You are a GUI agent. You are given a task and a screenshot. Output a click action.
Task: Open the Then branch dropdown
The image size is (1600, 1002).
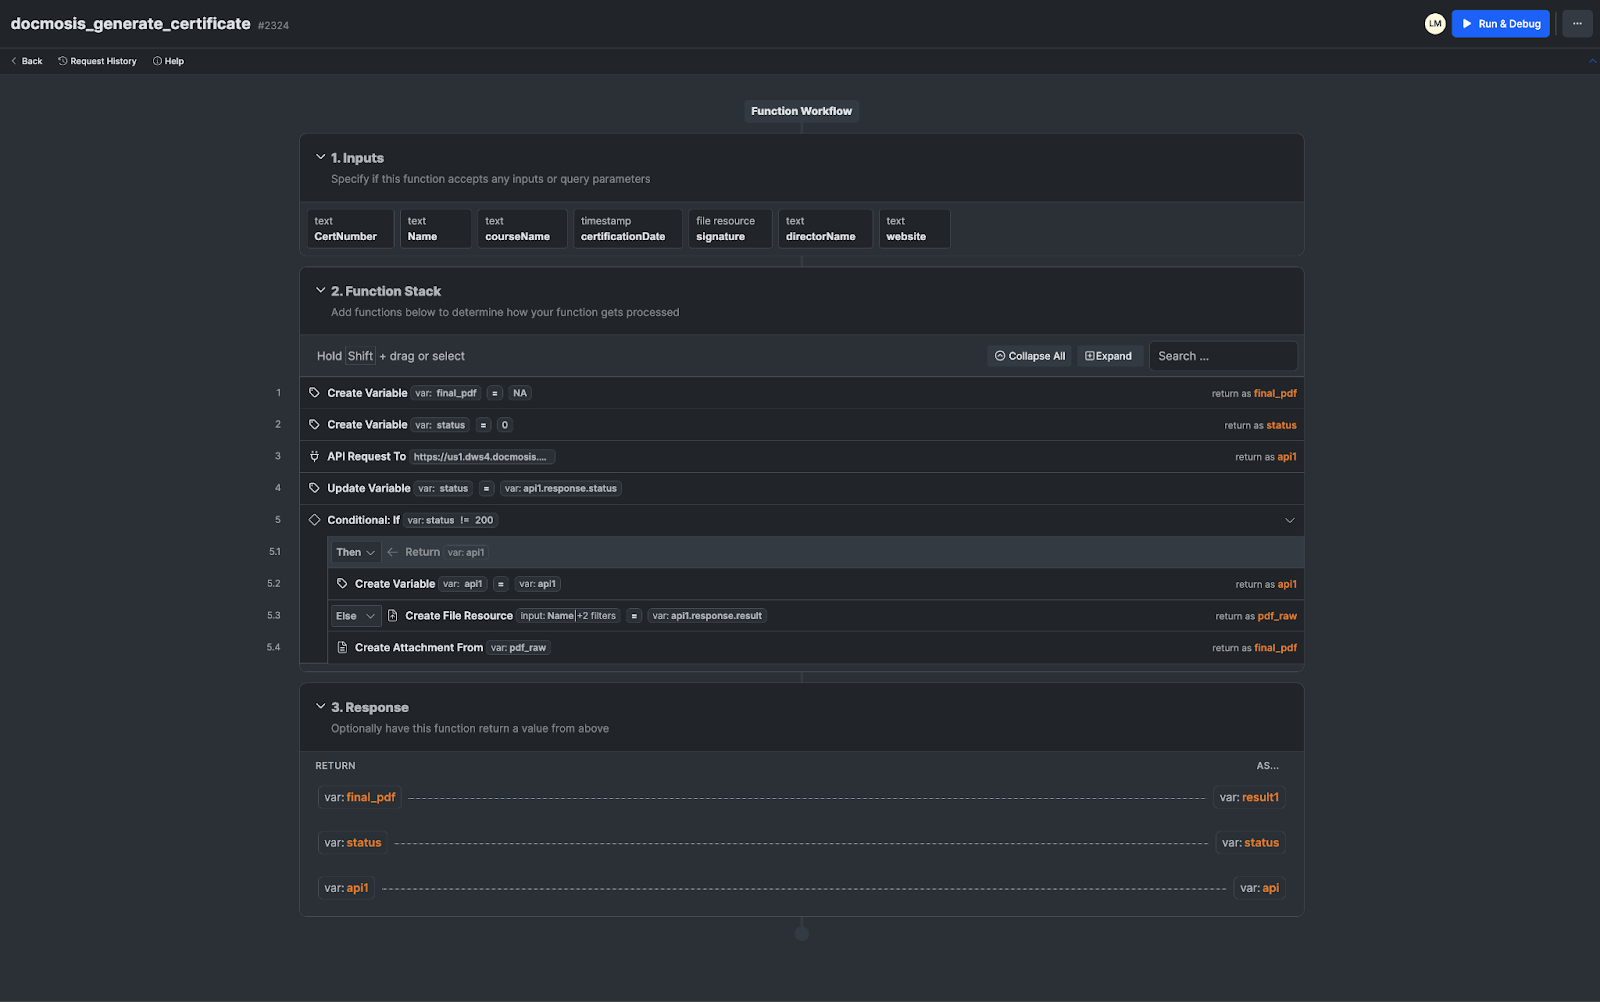tap(355, 552)
